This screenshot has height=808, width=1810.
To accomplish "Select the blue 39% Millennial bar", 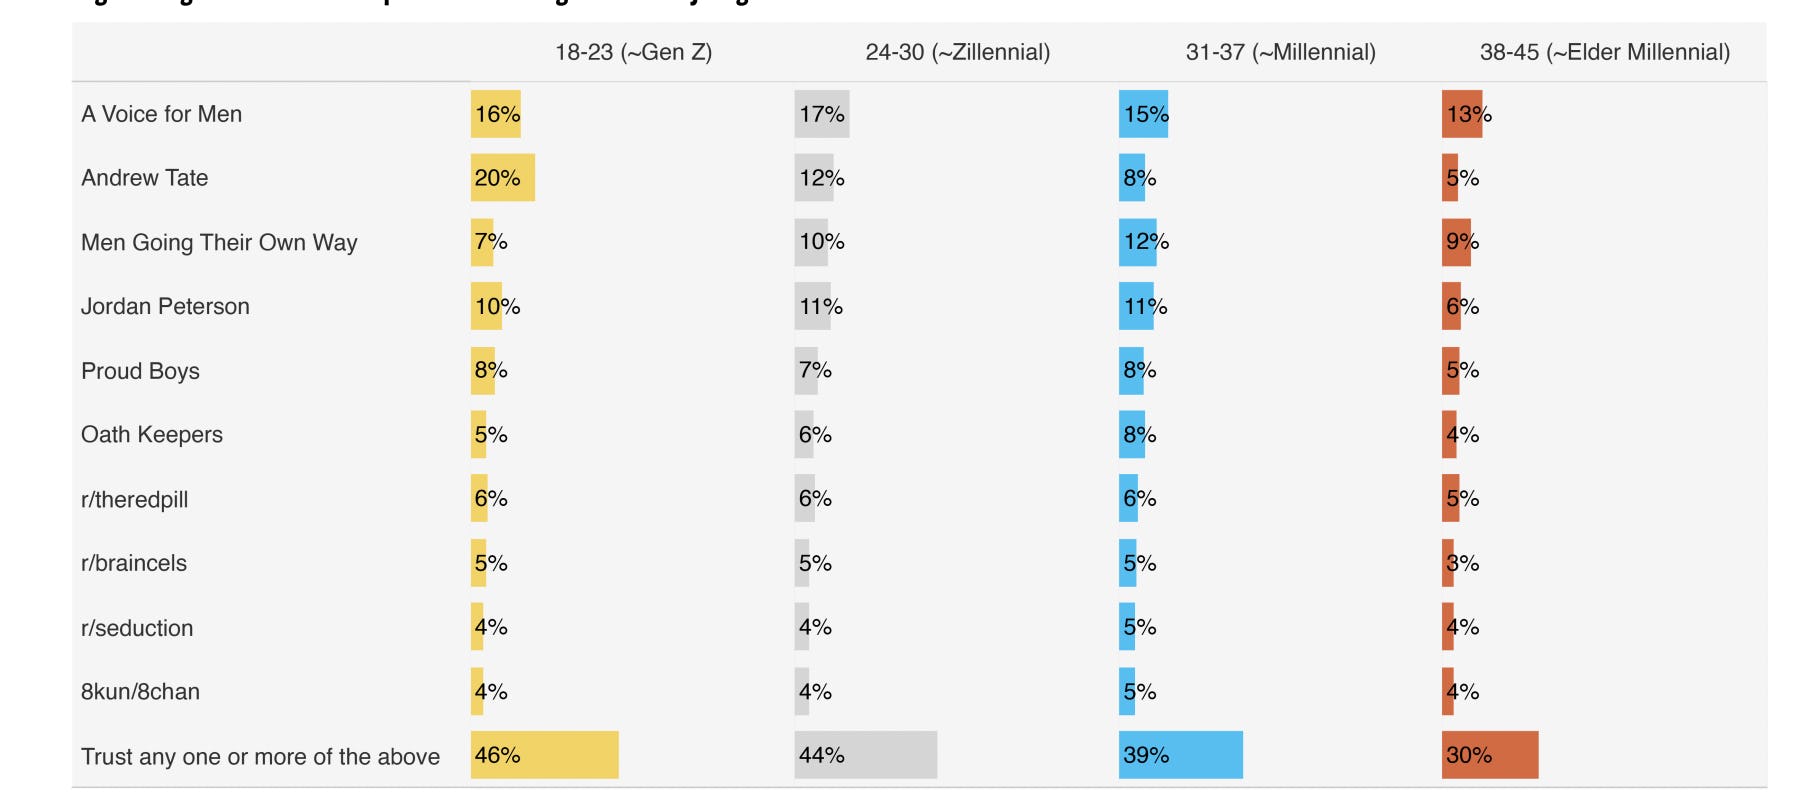I will point(1181,755).
